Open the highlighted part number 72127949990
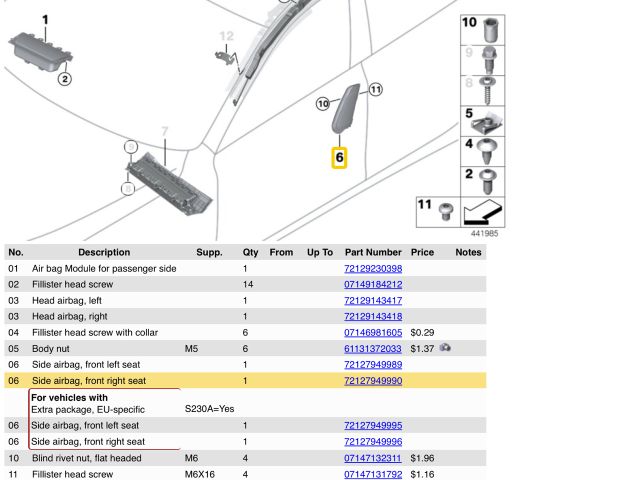640x480 pixels. pyautogui.click(x=372, y=381)
